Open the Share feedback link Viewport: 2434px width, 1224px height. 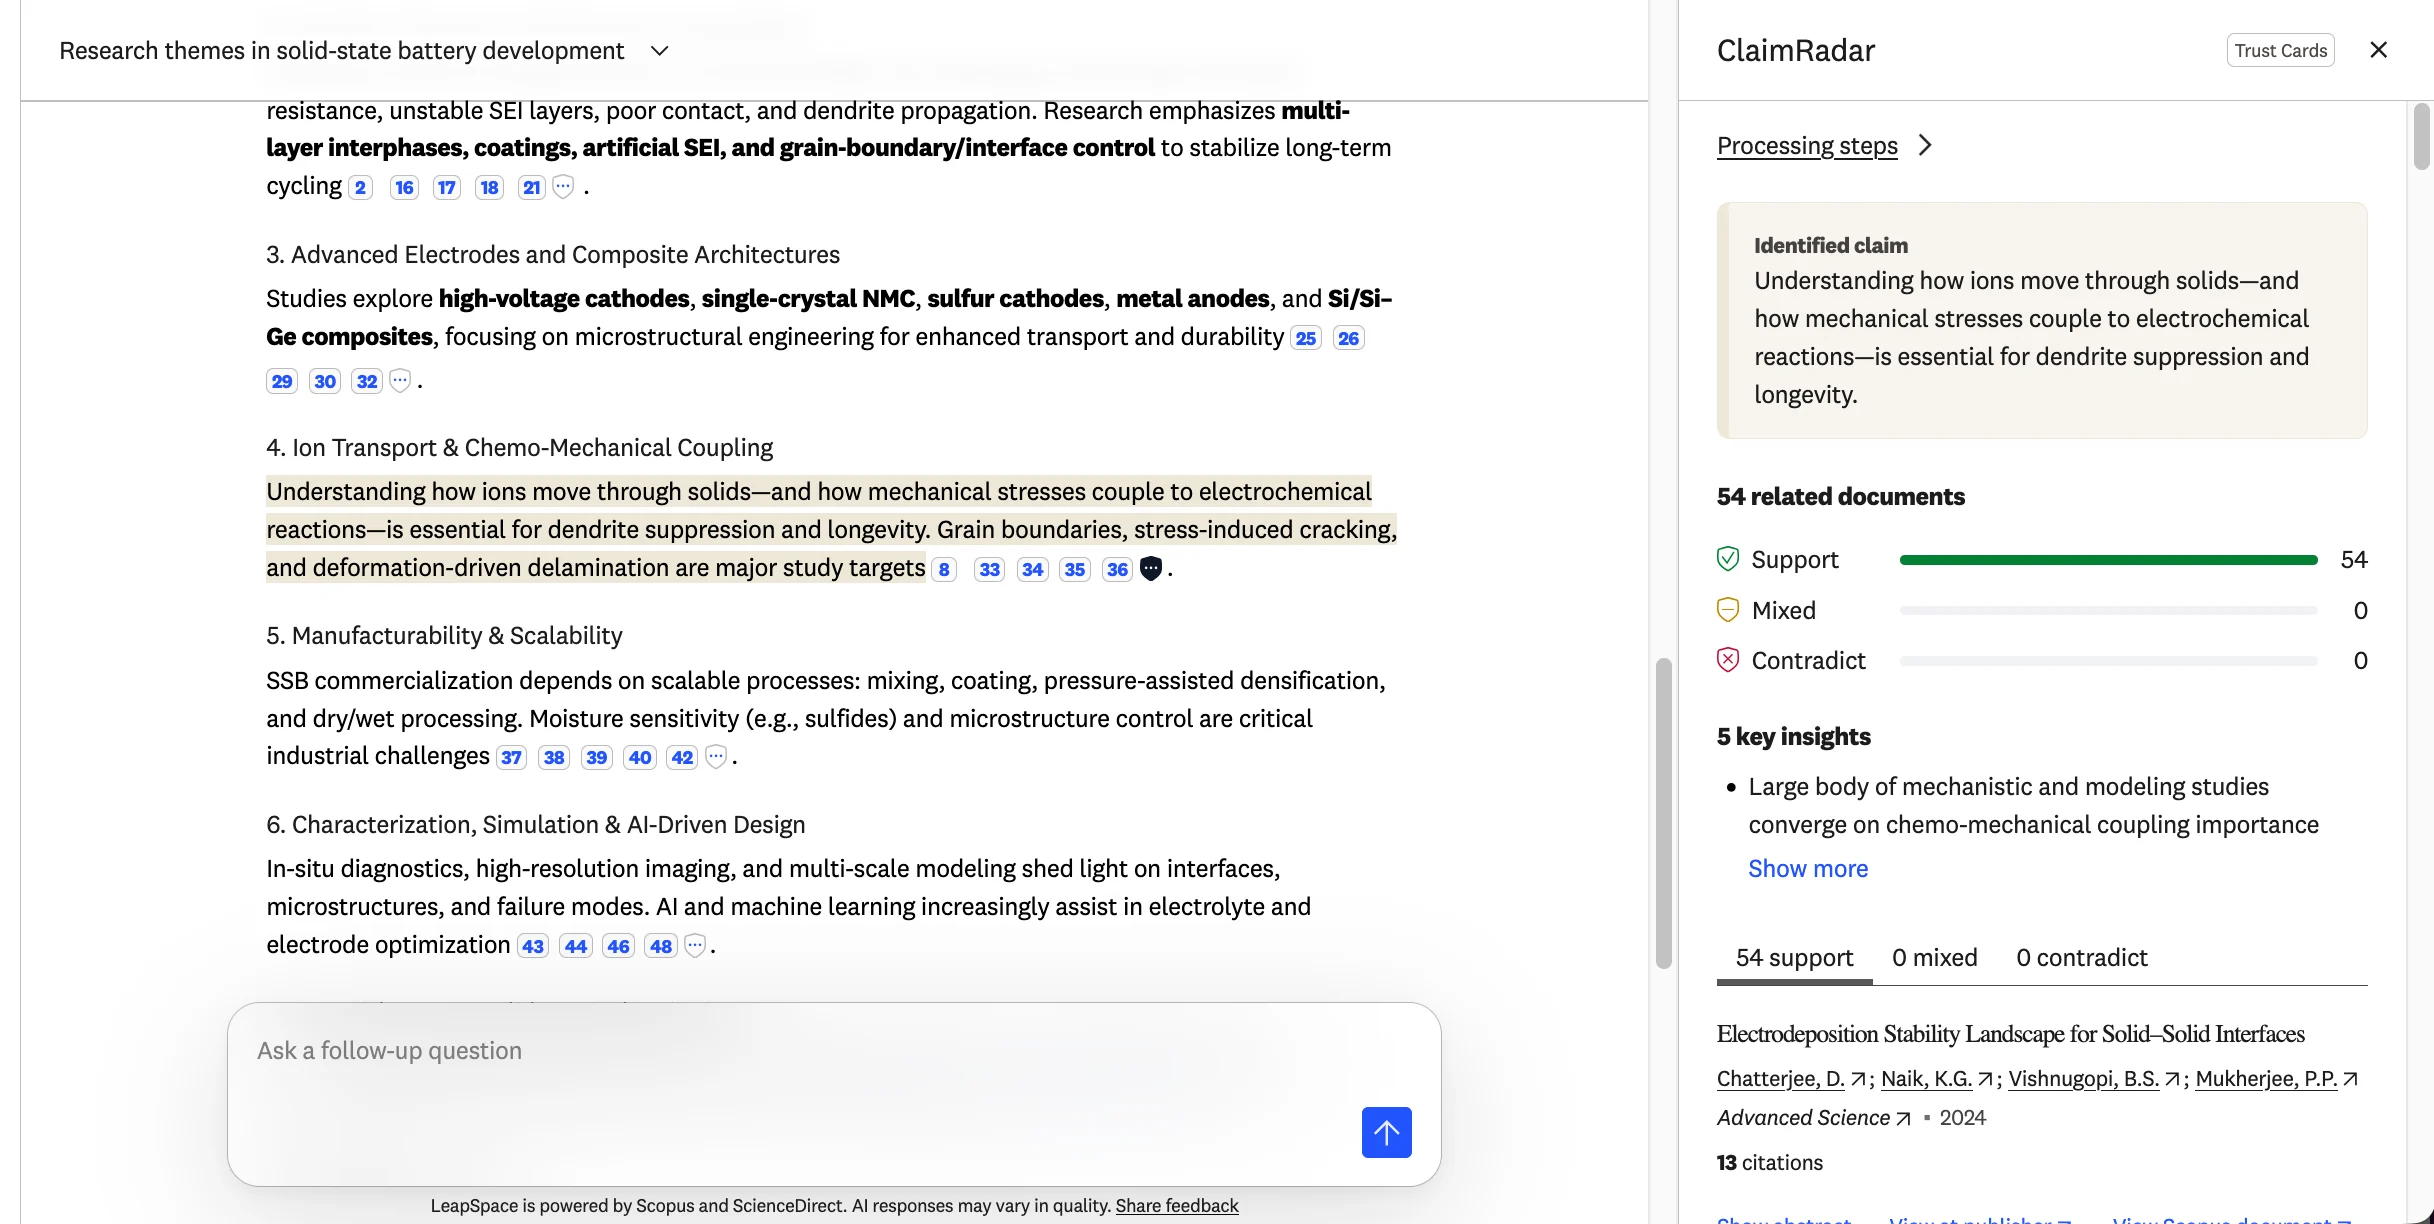[x=1177, y=1205]
